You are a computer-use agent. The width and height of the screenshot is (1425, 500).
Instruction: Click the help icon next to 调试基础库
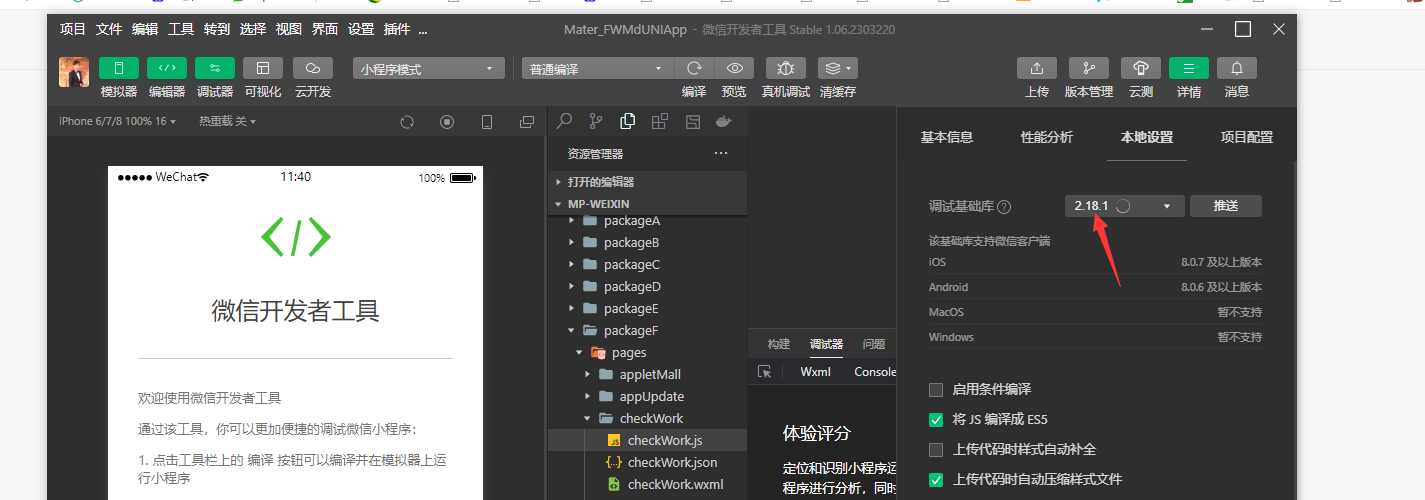tap(1004, 206)
